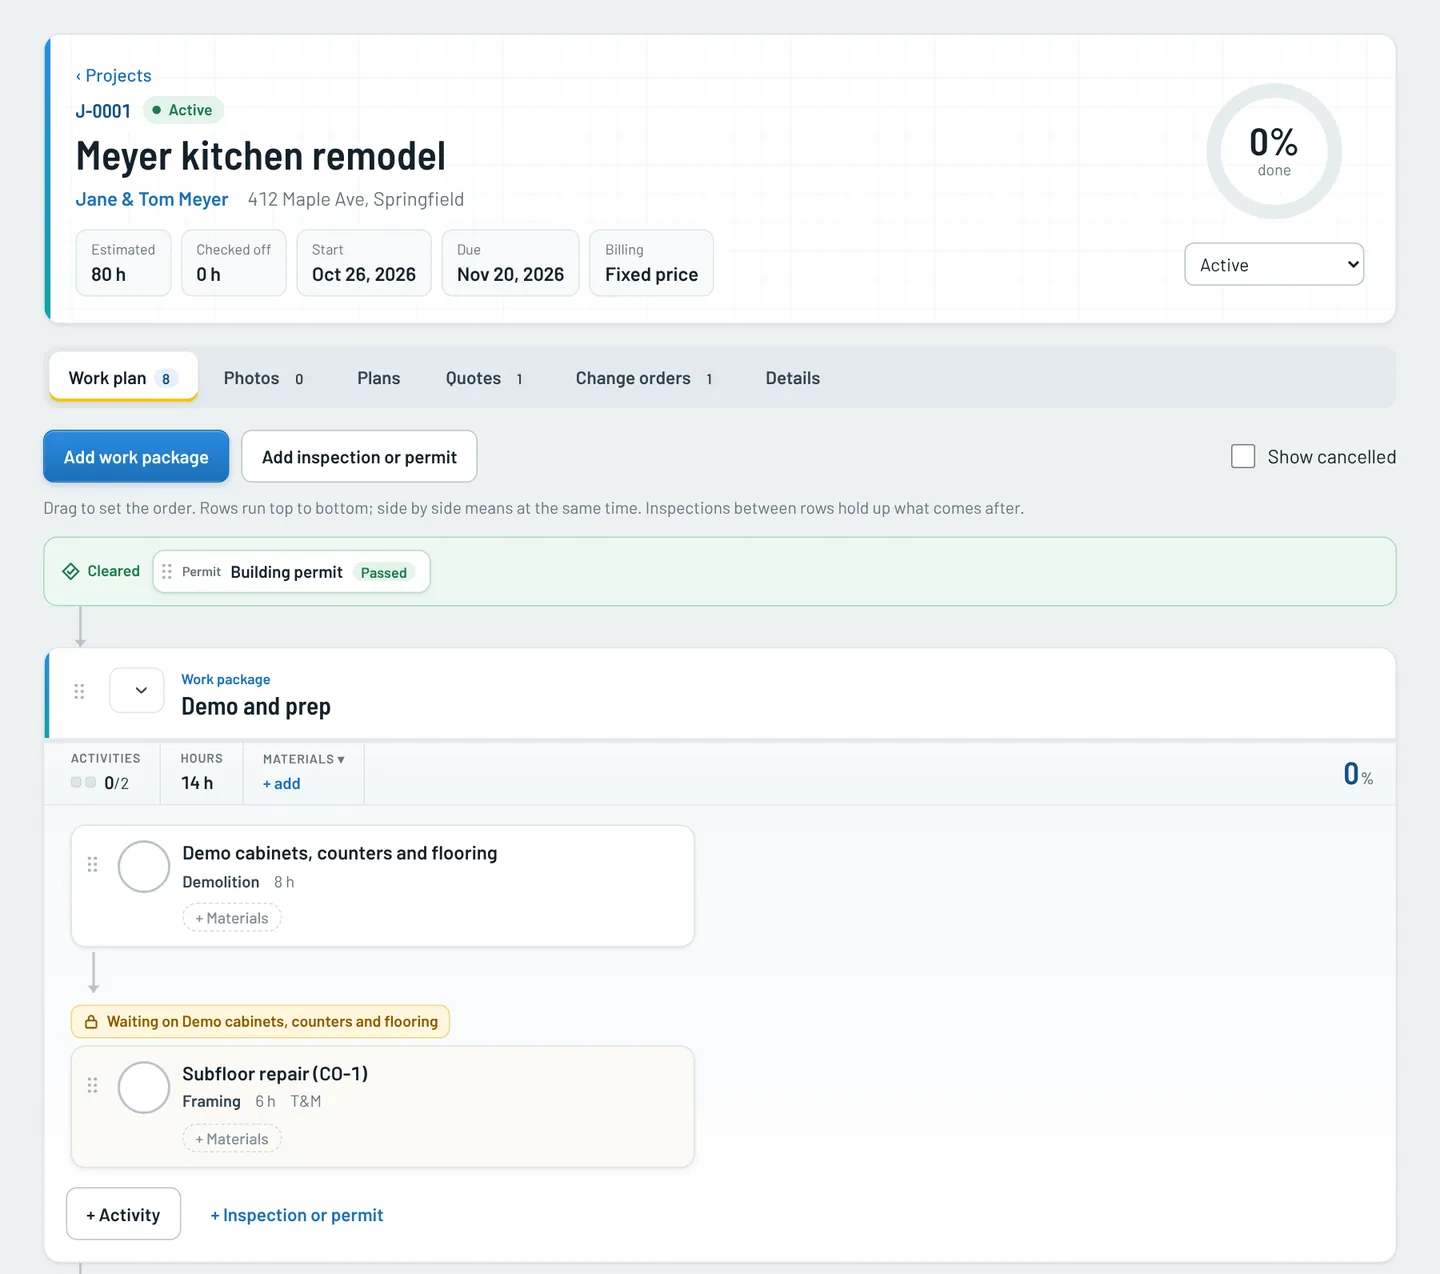1440x1274 pixels.
Task: Check off Subfloor repair (CO-1) activity
Action: (144, 1087)
